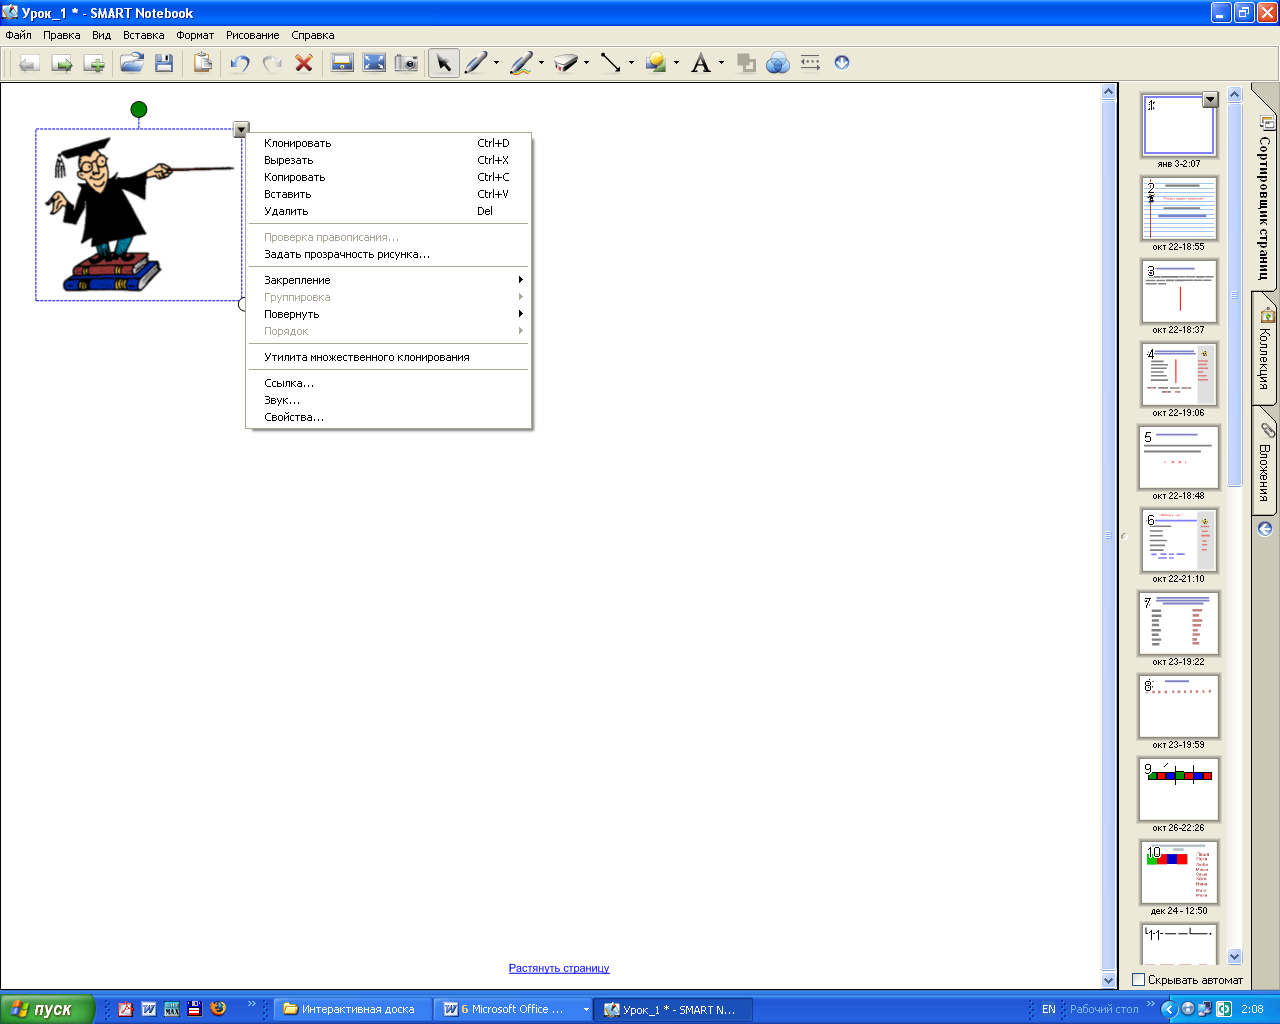Image resolution: width=1280 pixels, height=1024 pixels.
Task: Open page 1 thumbnail menu arrow
Action: (x=1210, y=100)
